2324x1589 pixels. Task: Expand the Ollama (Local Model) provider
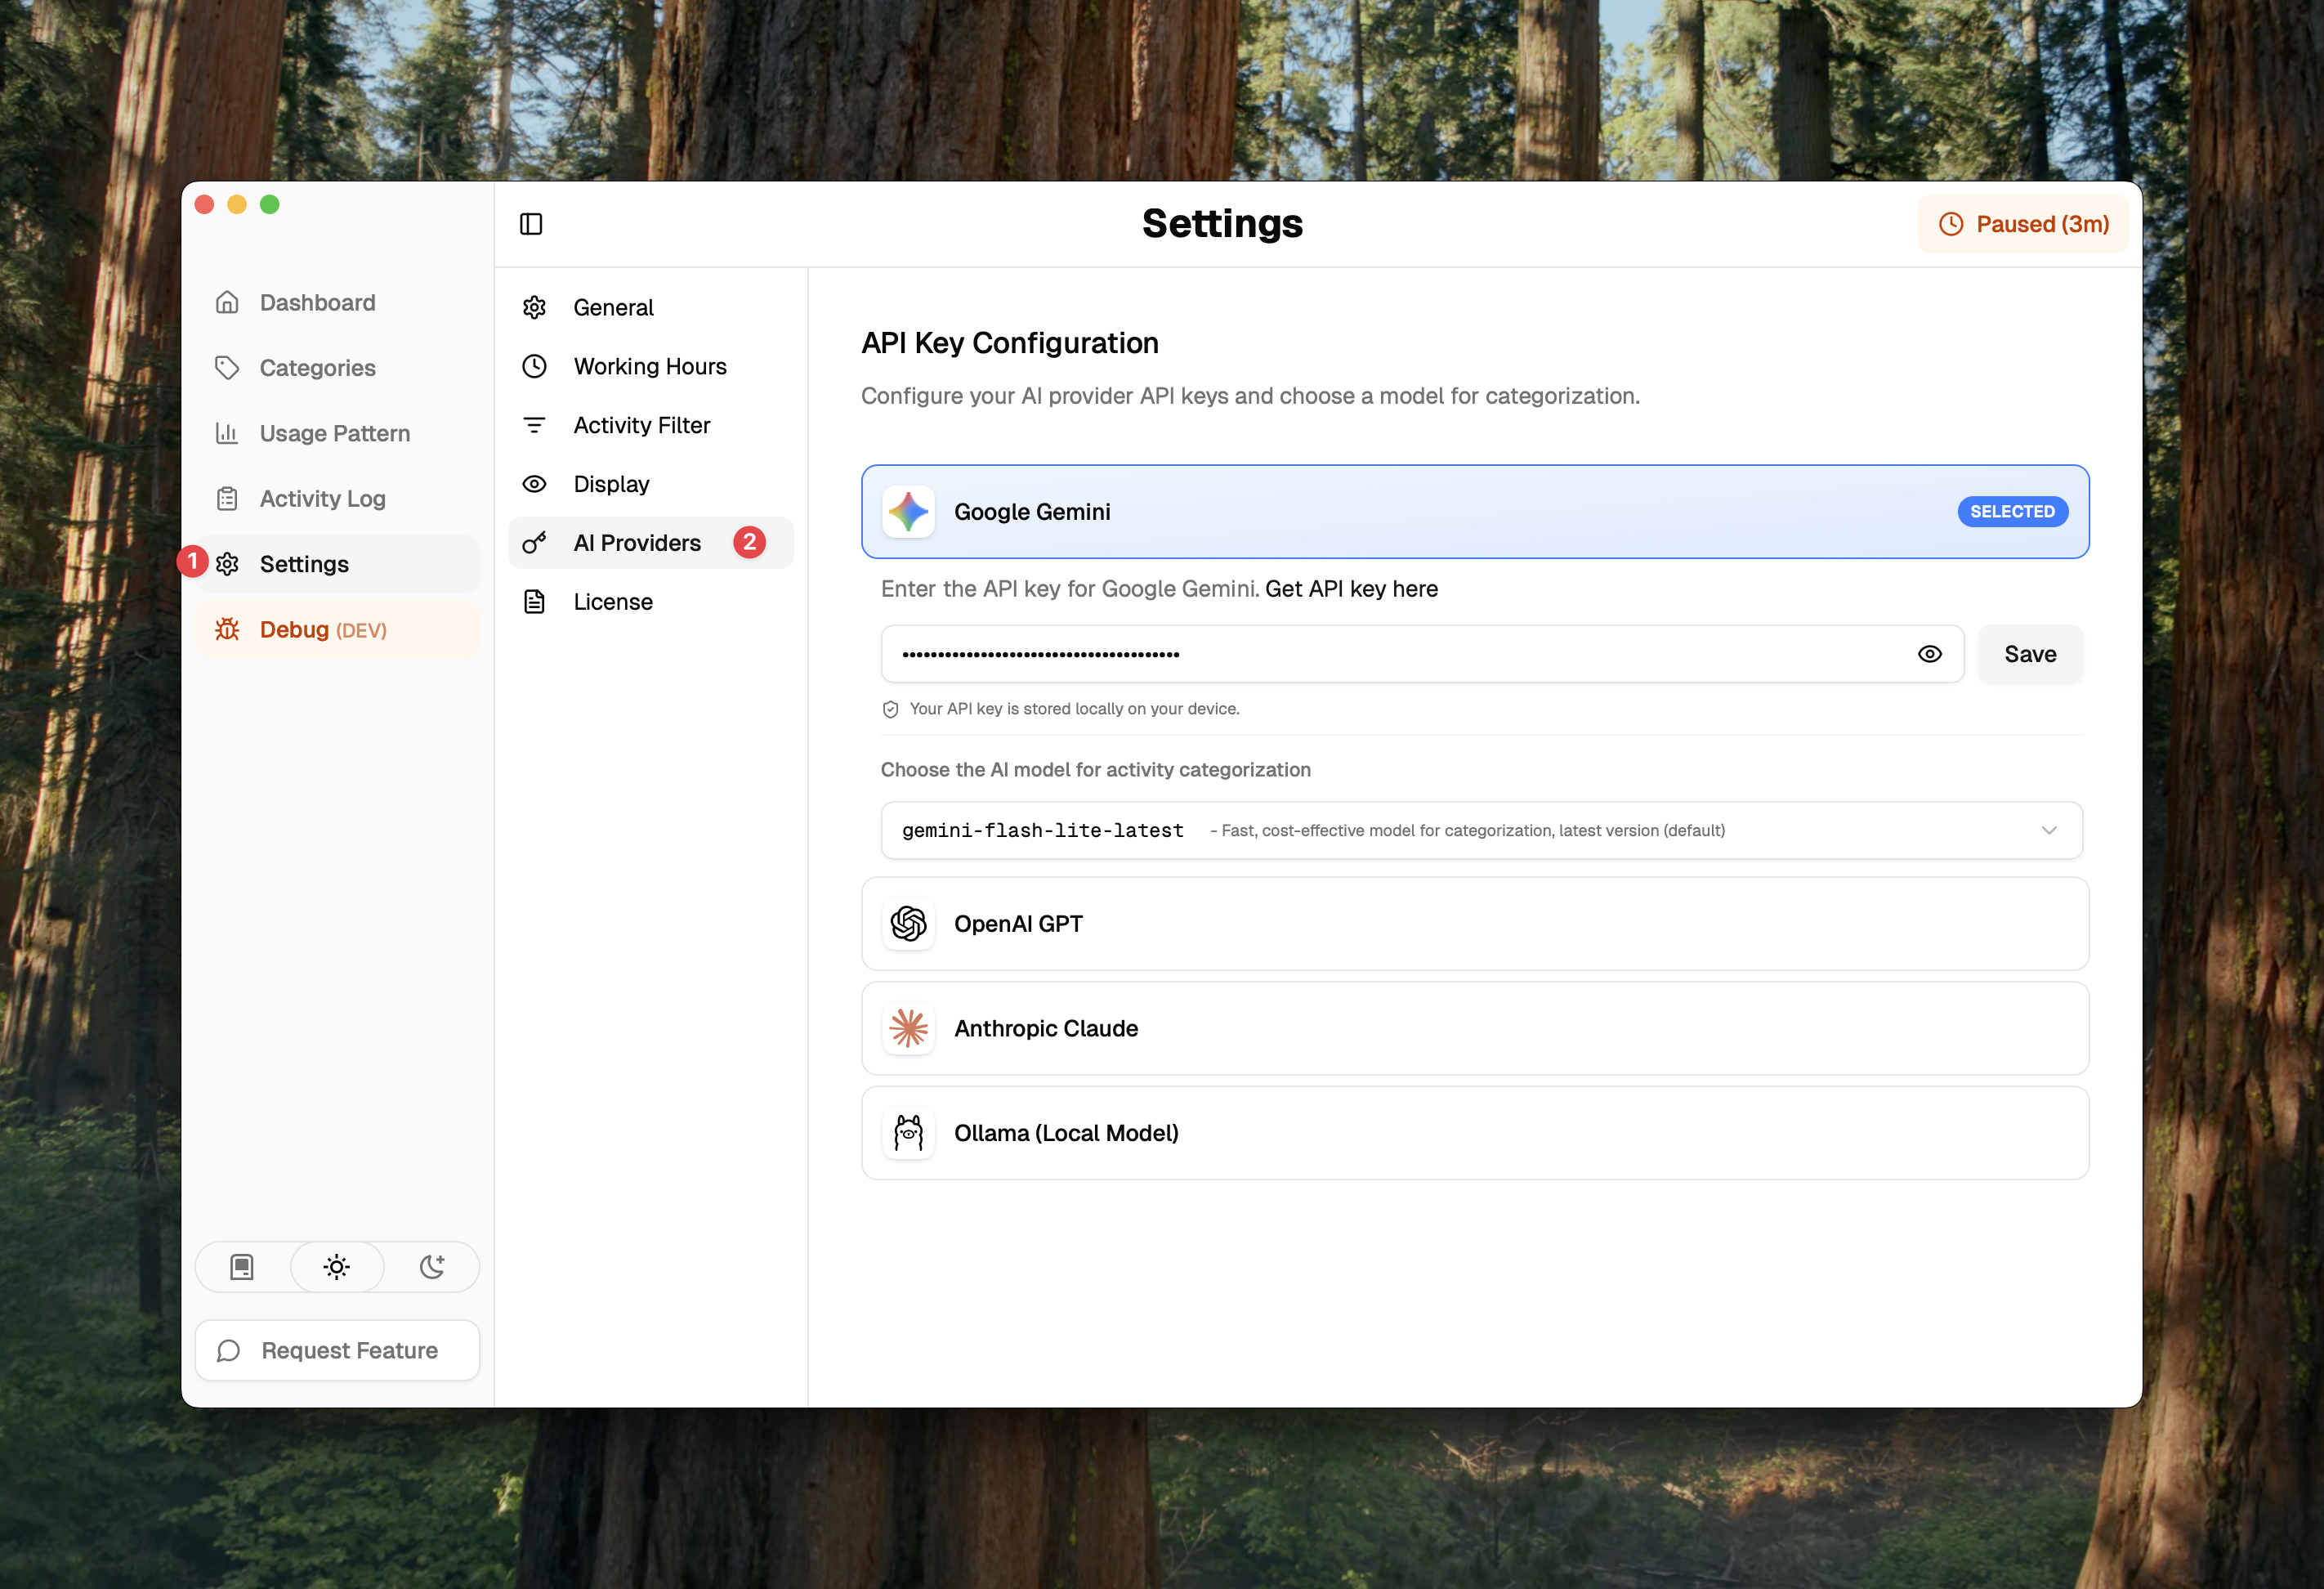click(1474, 1133)
